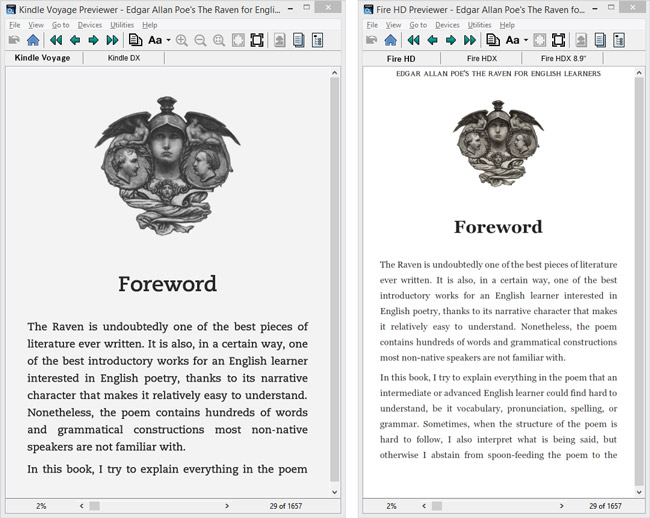Click the NCX view icon in Fire HD Previewer

point(619,40)
